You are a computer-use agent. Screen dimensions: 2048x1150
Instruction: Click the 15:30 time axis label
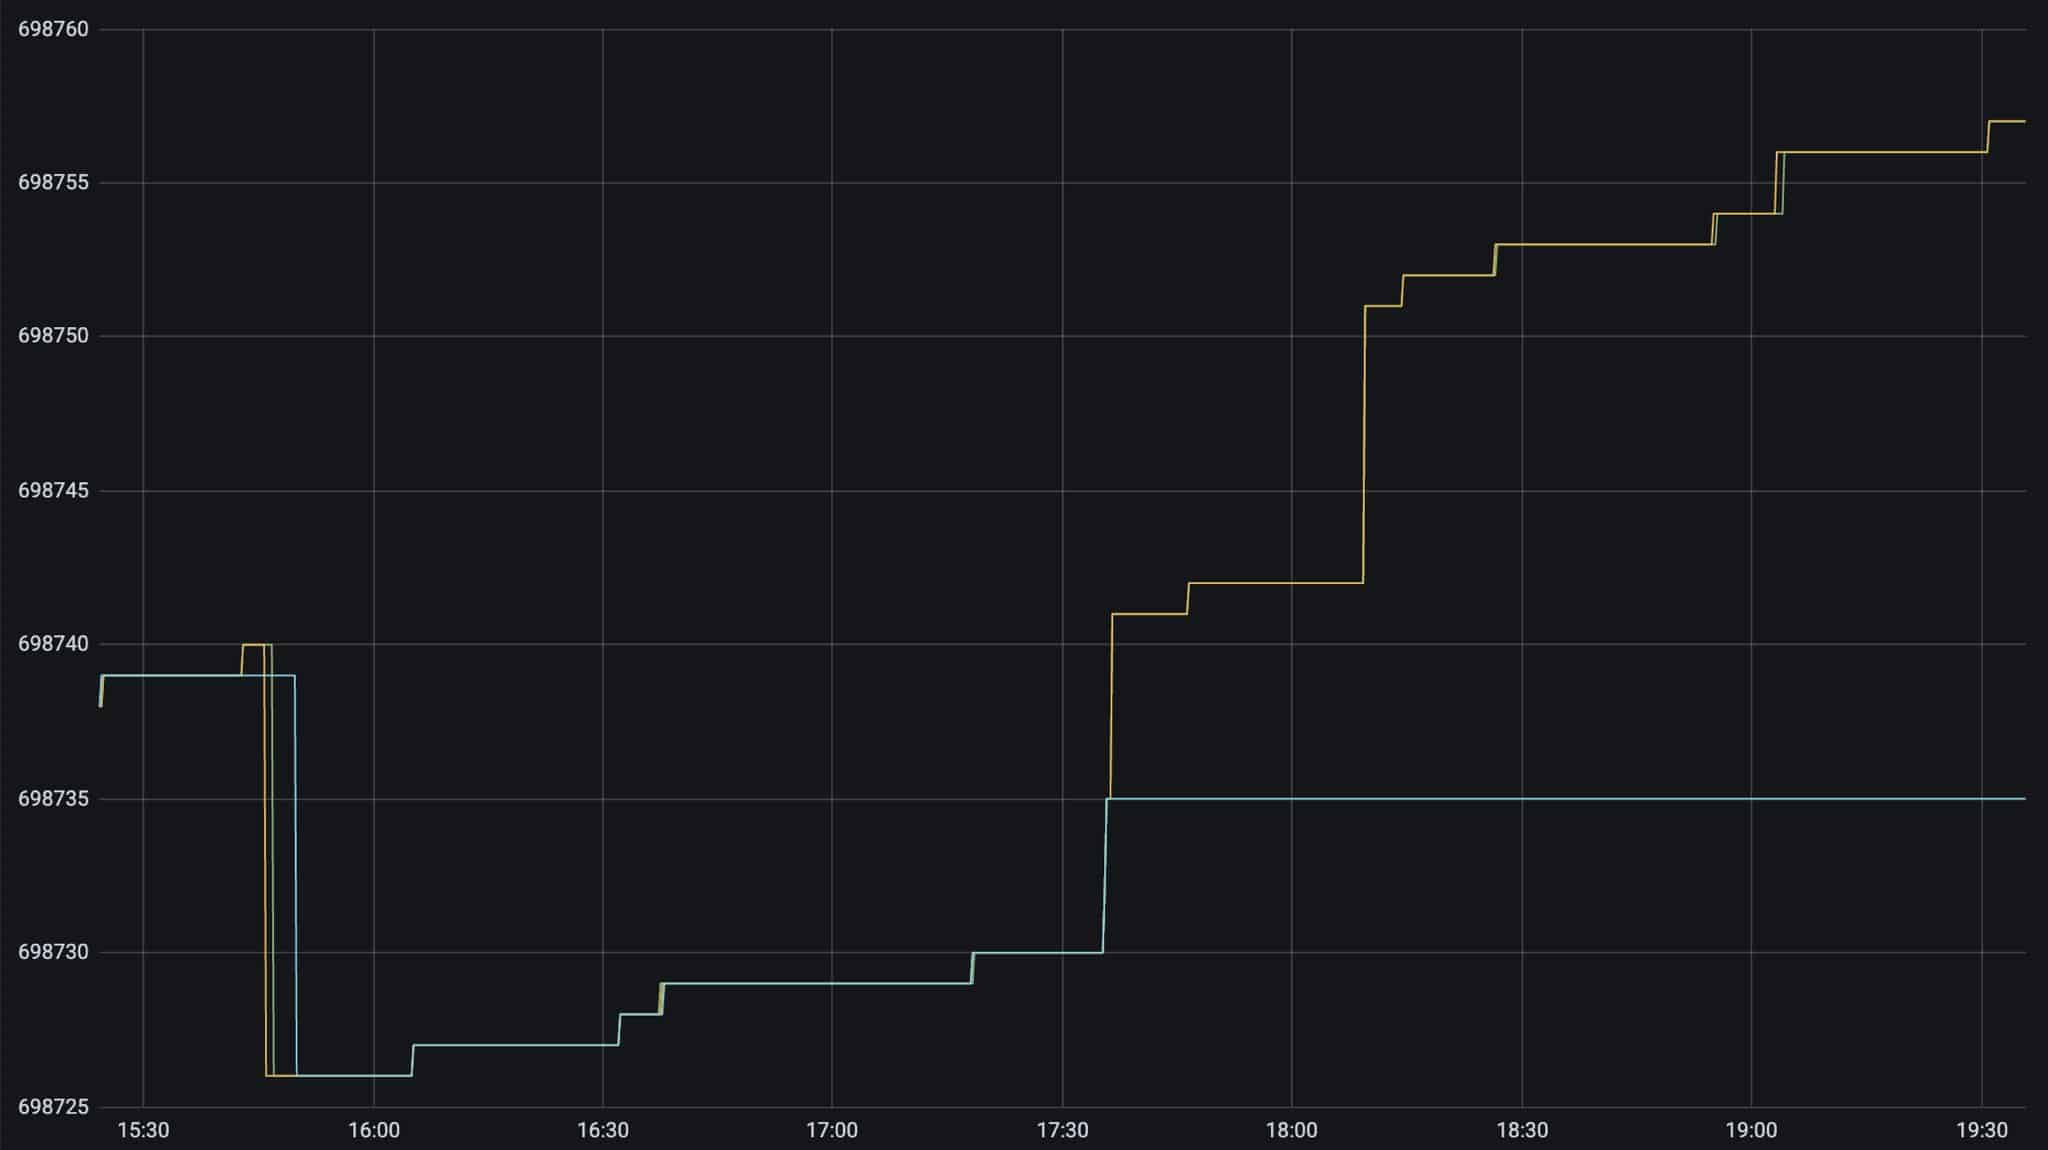coord(143,1131)
